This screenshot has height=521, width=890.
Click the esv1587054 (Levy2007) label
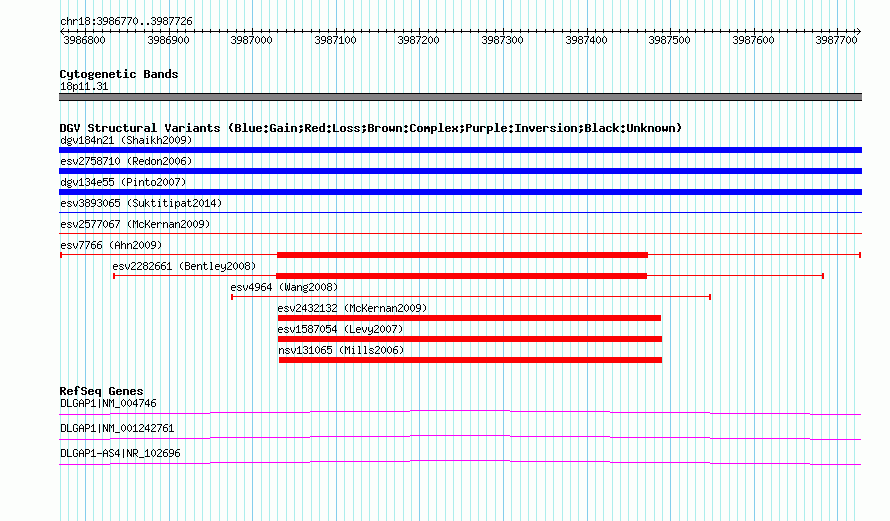[x=340, y=329]
